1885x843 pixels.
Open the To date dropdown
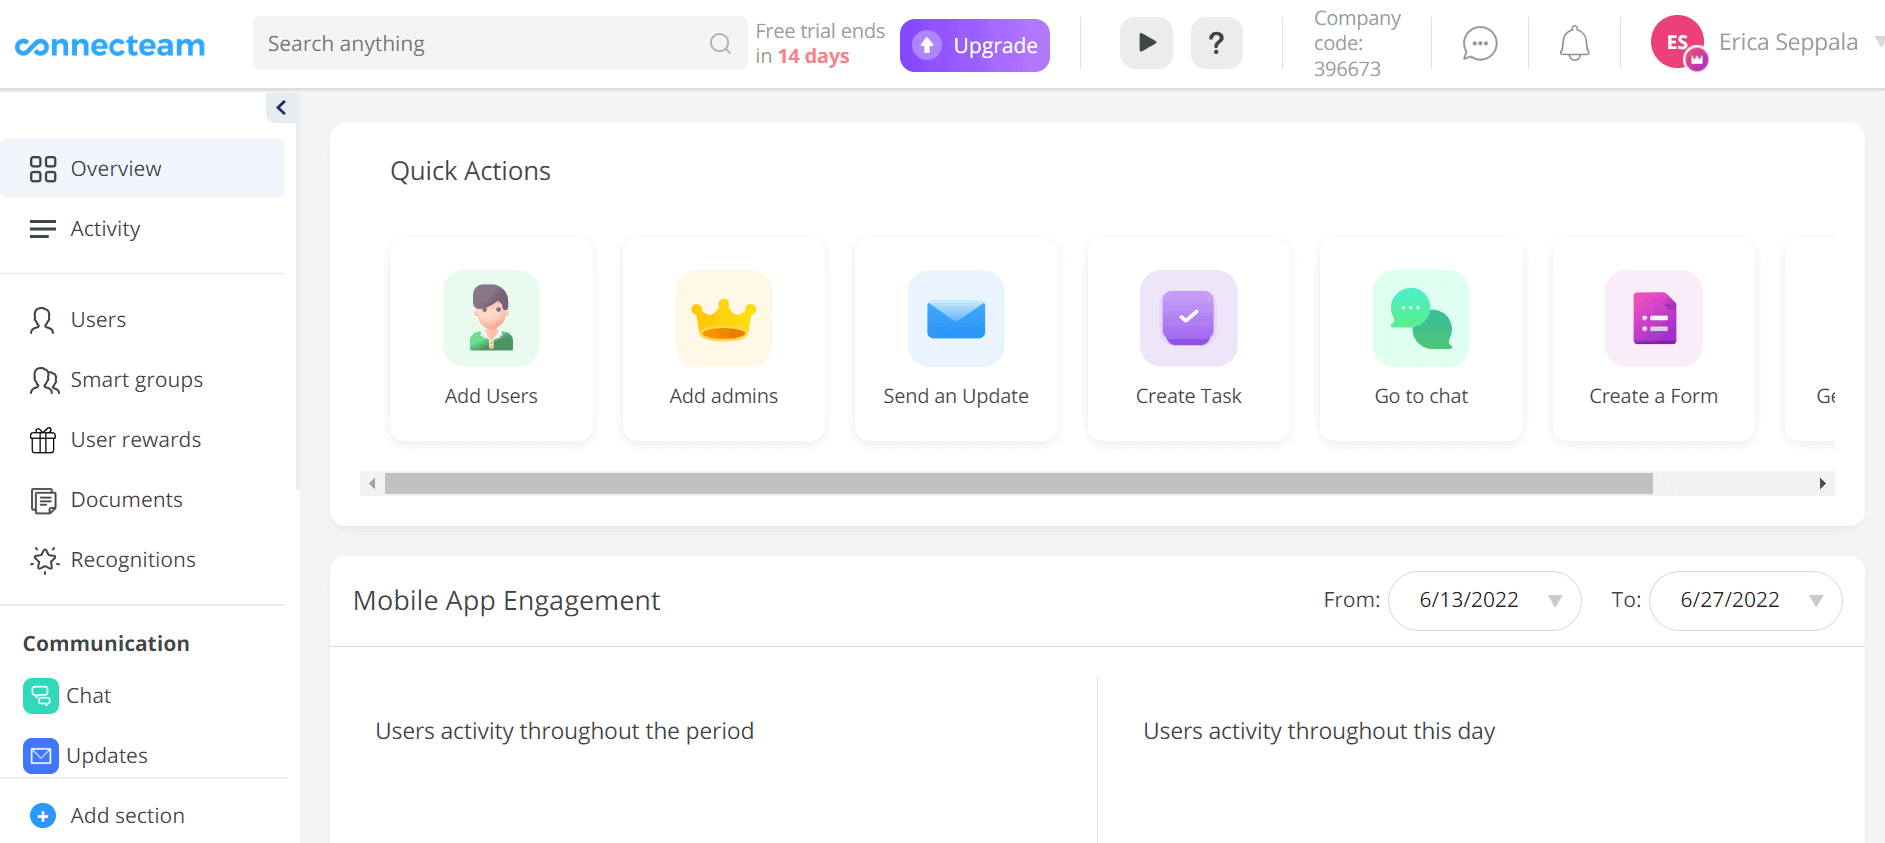pyautogui.click(x=1745, y=600)
